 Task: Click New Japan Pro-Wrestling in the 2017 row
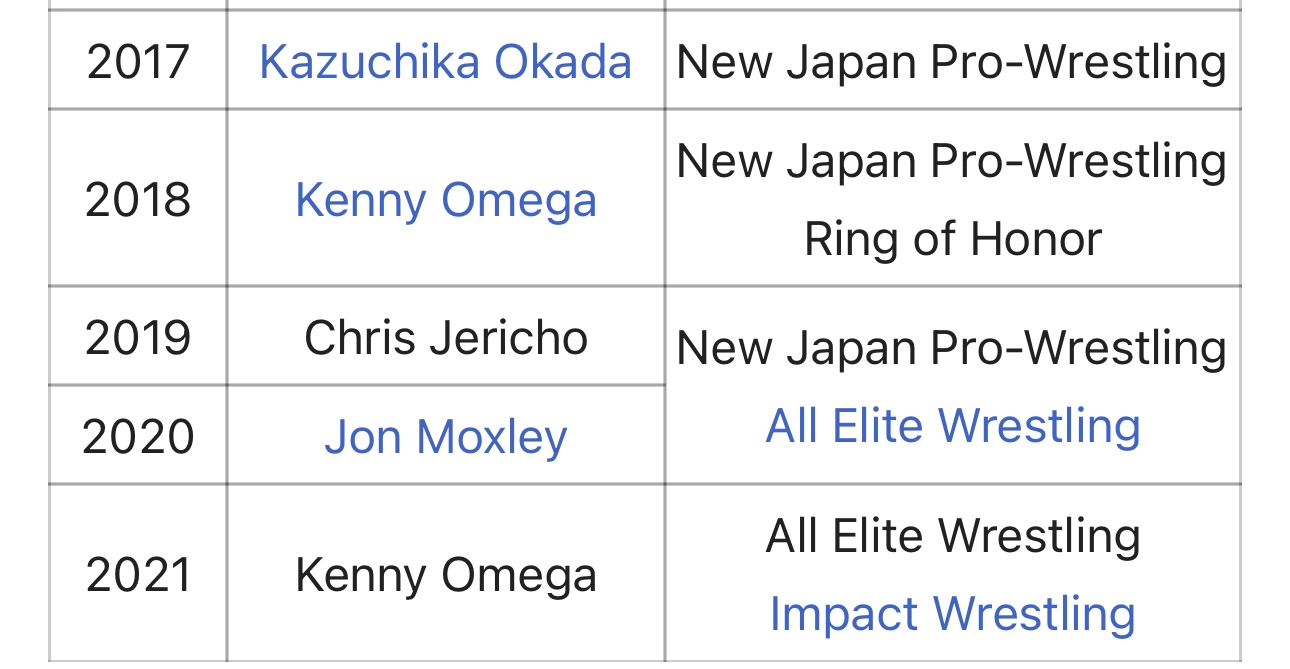pyautogui.click(x=952, y=62)
